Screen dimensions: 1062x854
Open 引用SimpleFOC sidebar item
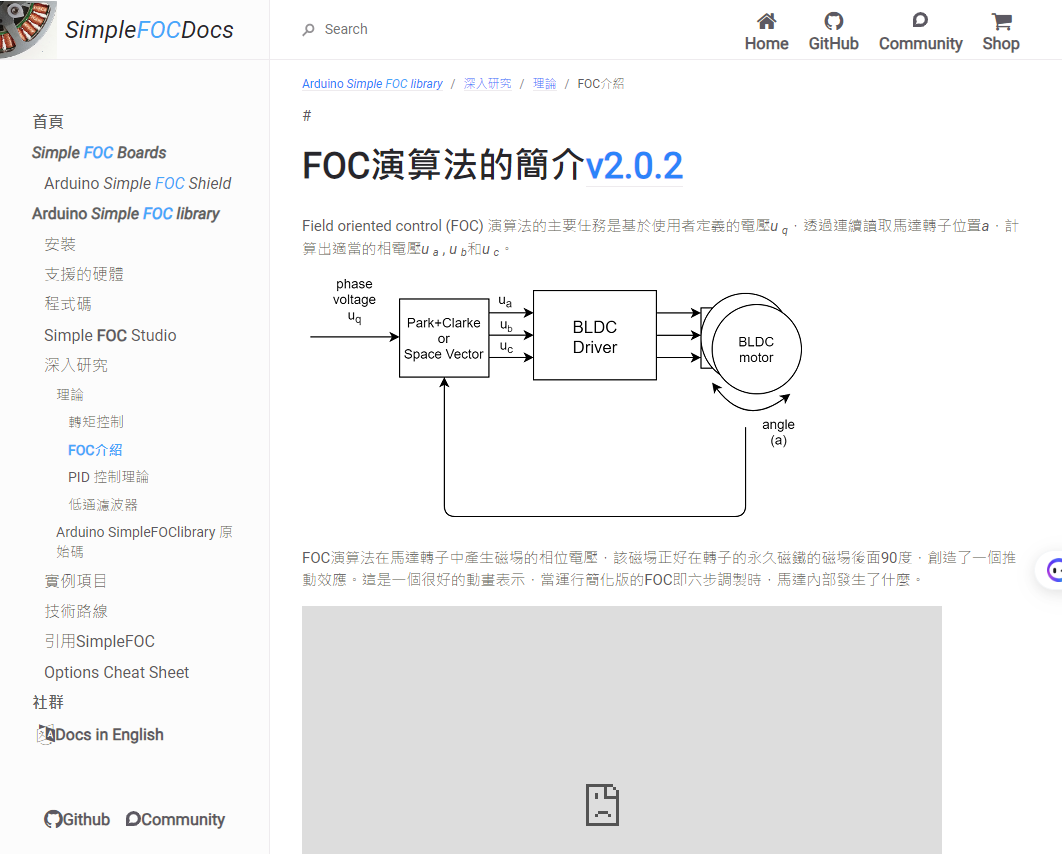pos(100,641)
